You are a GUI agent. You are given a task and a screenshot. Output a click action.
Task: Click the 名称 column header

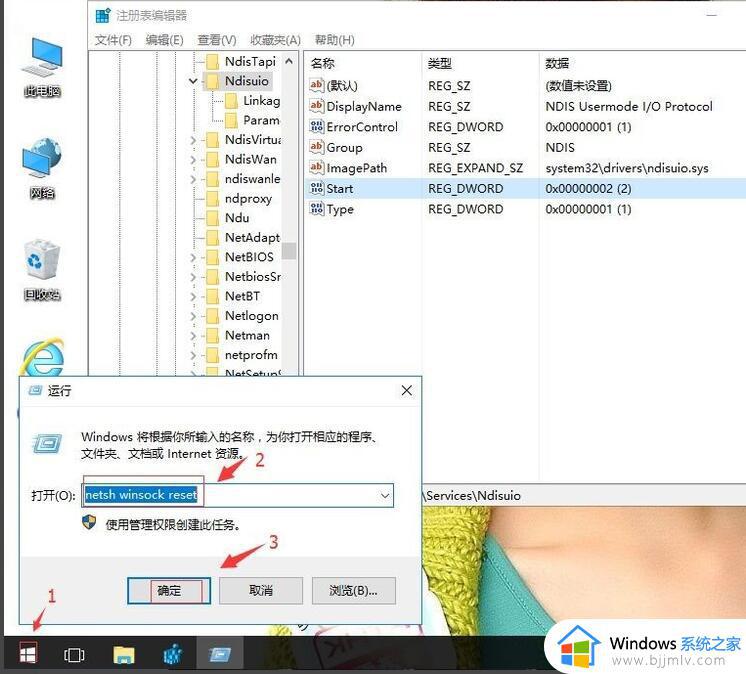pyautogui.click(x=323, y=63)
